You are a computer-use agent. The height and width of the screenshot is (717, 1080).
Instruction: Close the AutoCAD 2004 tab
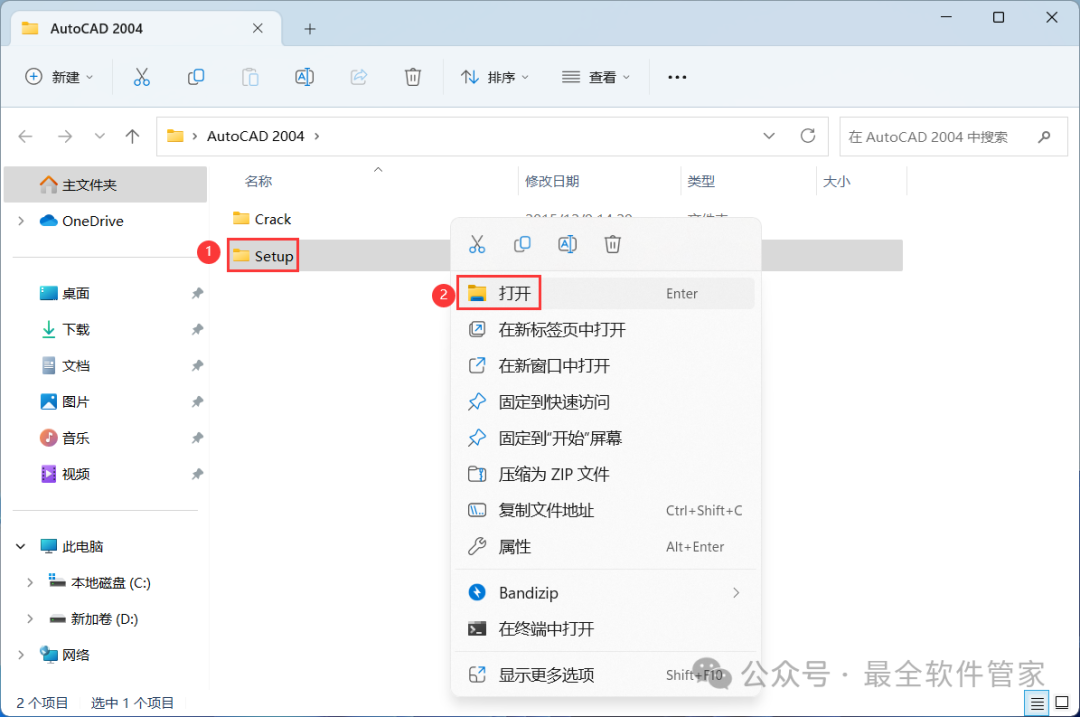point(258,28)
